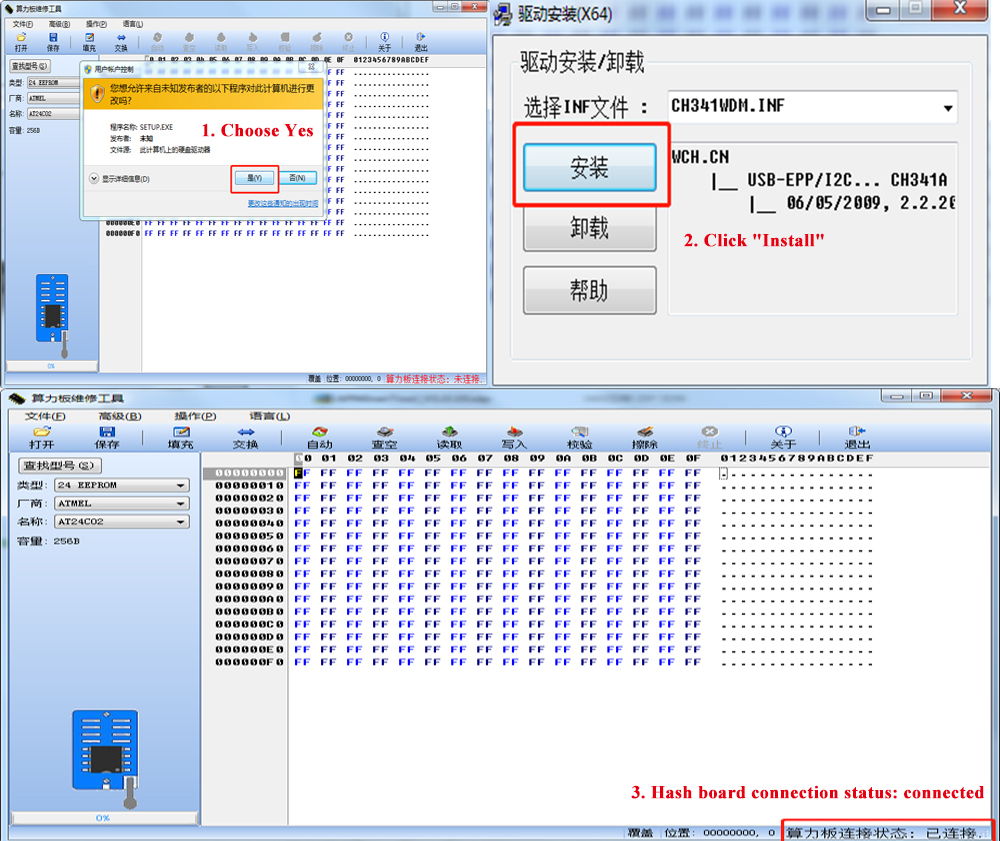Open 文件(F) menu in window behind UAC dialog
Viewport: 1000px width, 841px height.
pyautogui.click(x=22, y=24)
